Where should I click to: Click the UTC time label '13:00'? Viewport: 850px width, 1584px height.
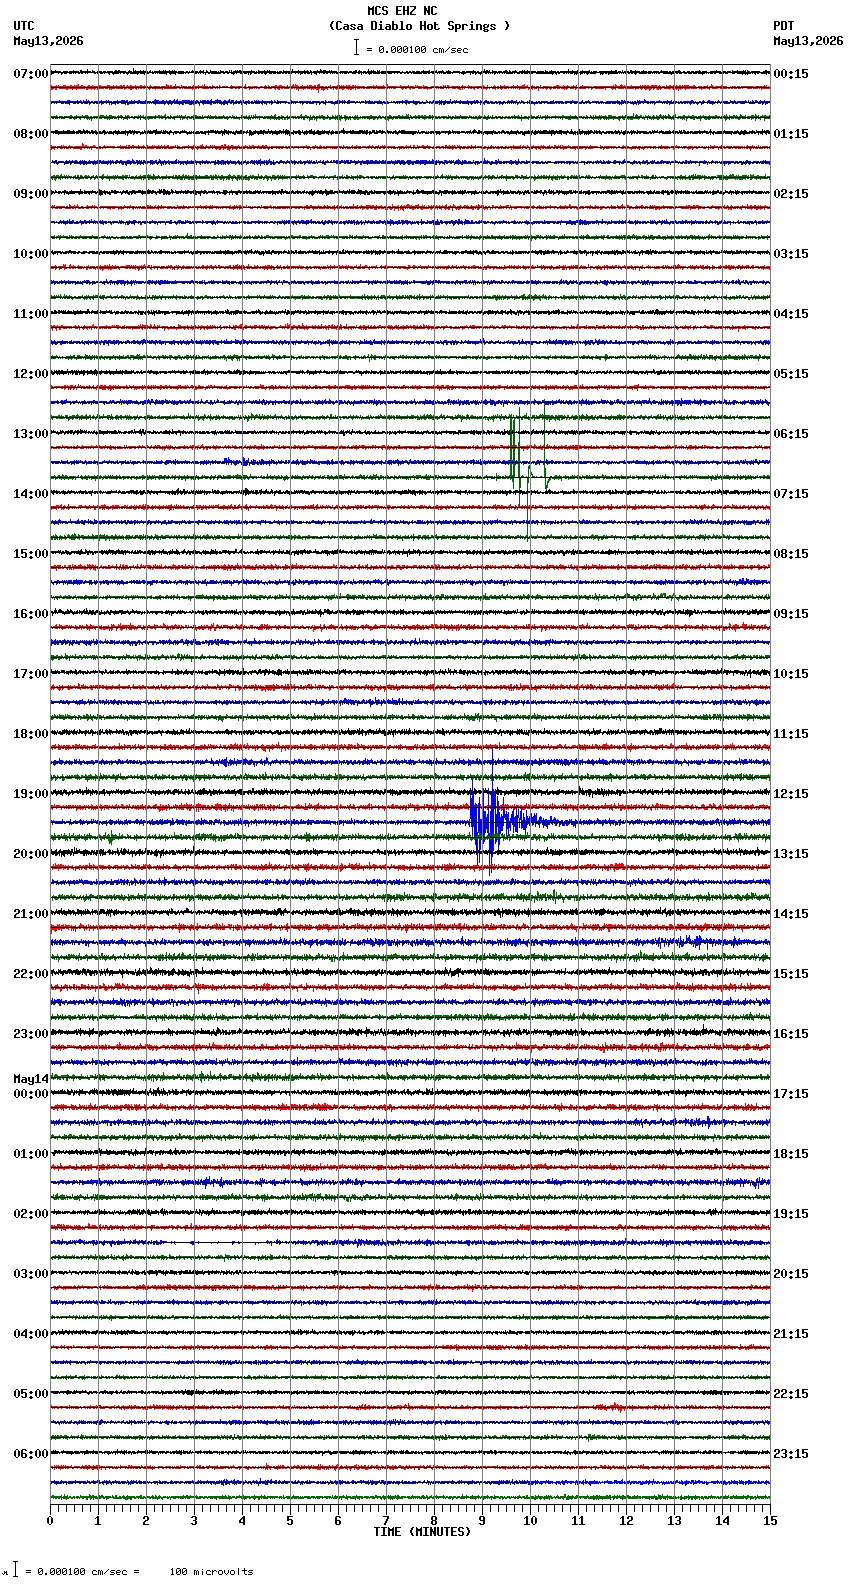pos(31,434)
